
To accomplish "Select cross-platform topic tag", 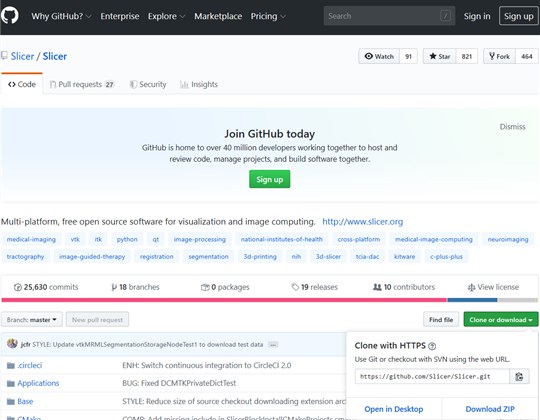I will 359,239.
